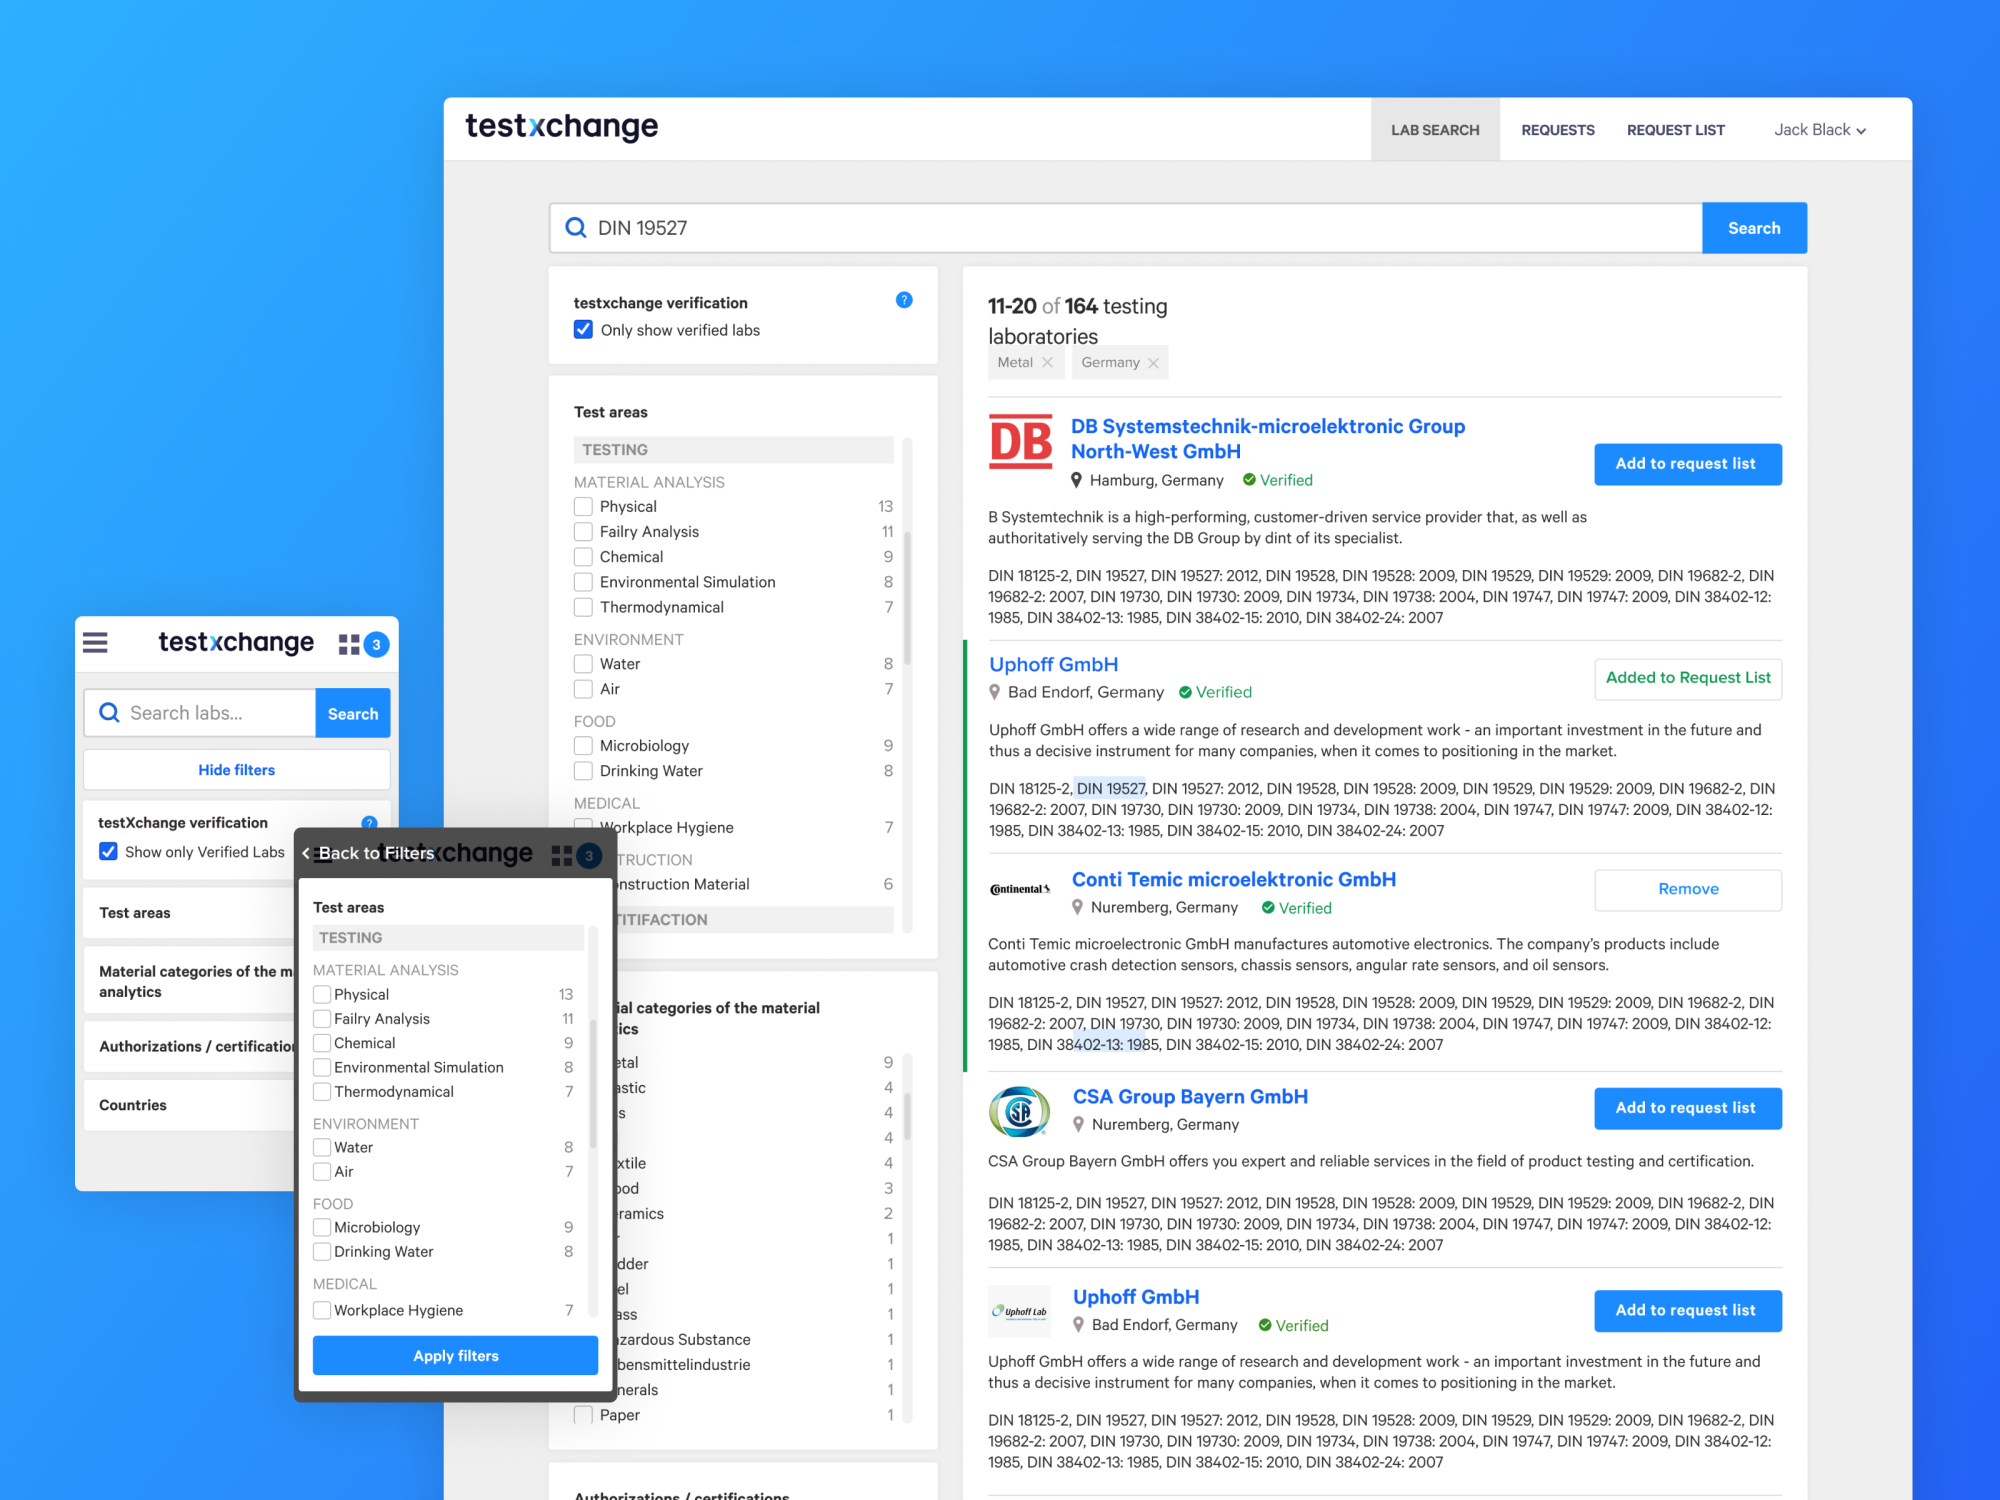Check Microbiology in main filter panel
The height and width of the screenshot is (1500, 2000).
(583, 746)
